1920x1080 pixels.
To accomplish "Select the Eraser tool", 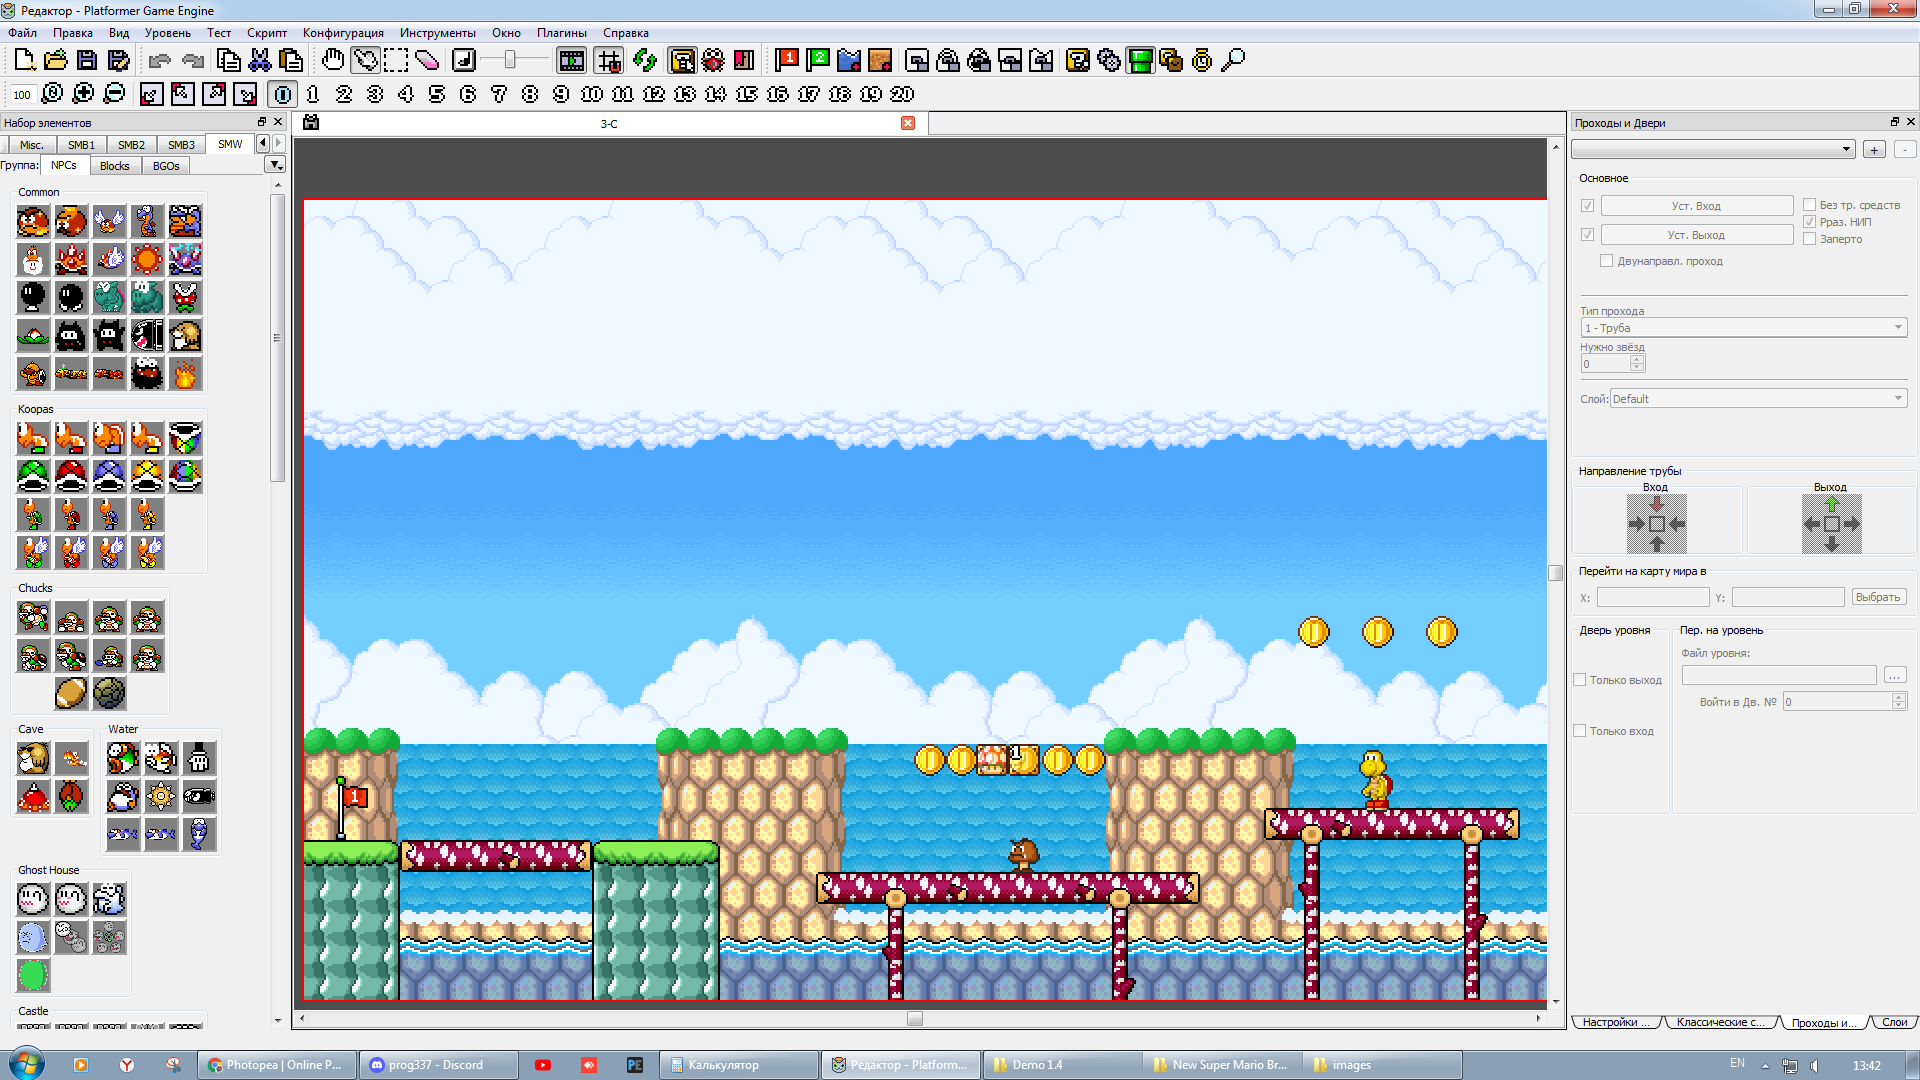I will click(427, 60).
